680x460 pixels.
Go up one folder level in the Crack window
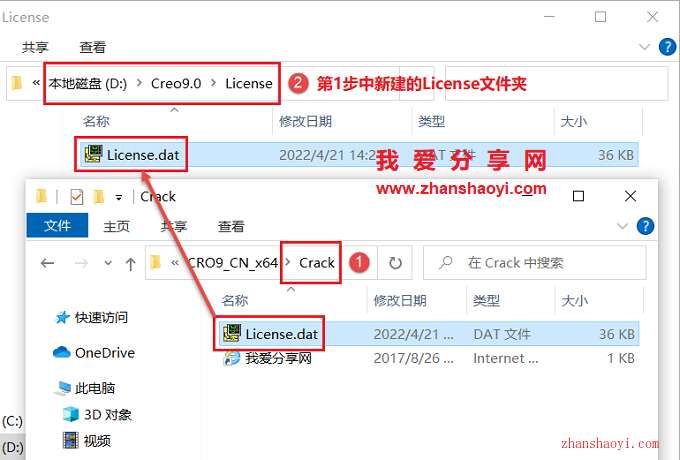(x=131, y=264)
